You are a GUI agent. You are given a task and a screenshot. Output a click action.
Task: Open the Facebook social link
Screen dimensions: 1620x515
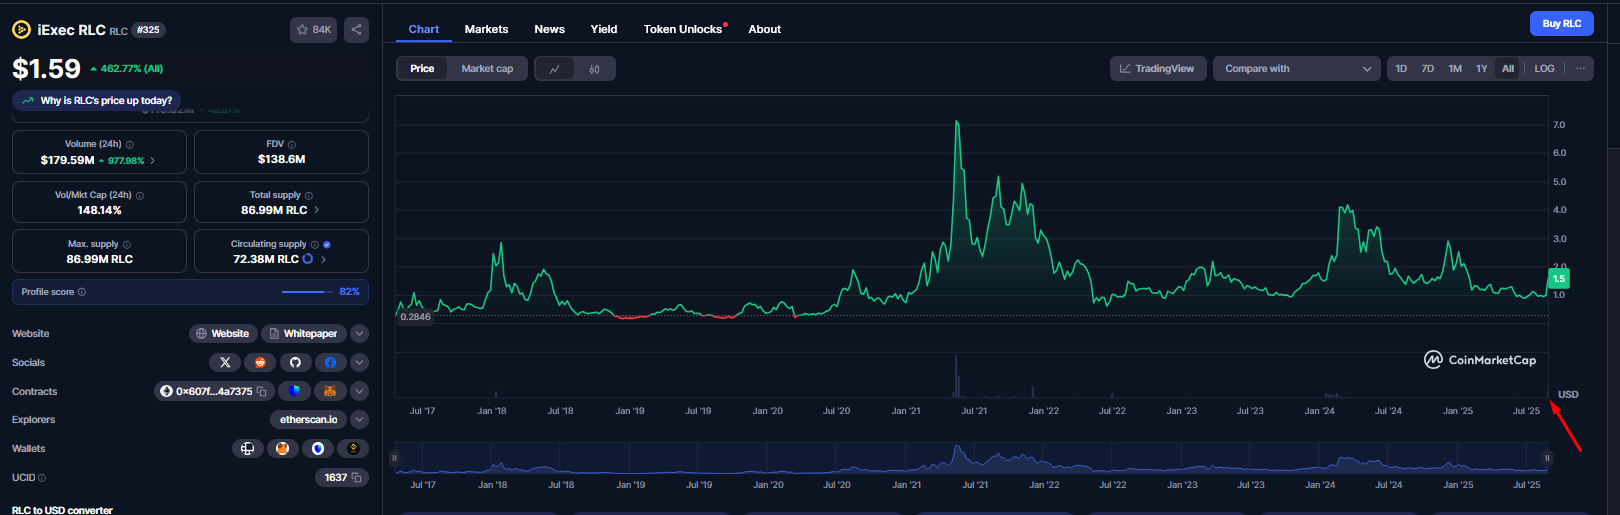(330, 362)
